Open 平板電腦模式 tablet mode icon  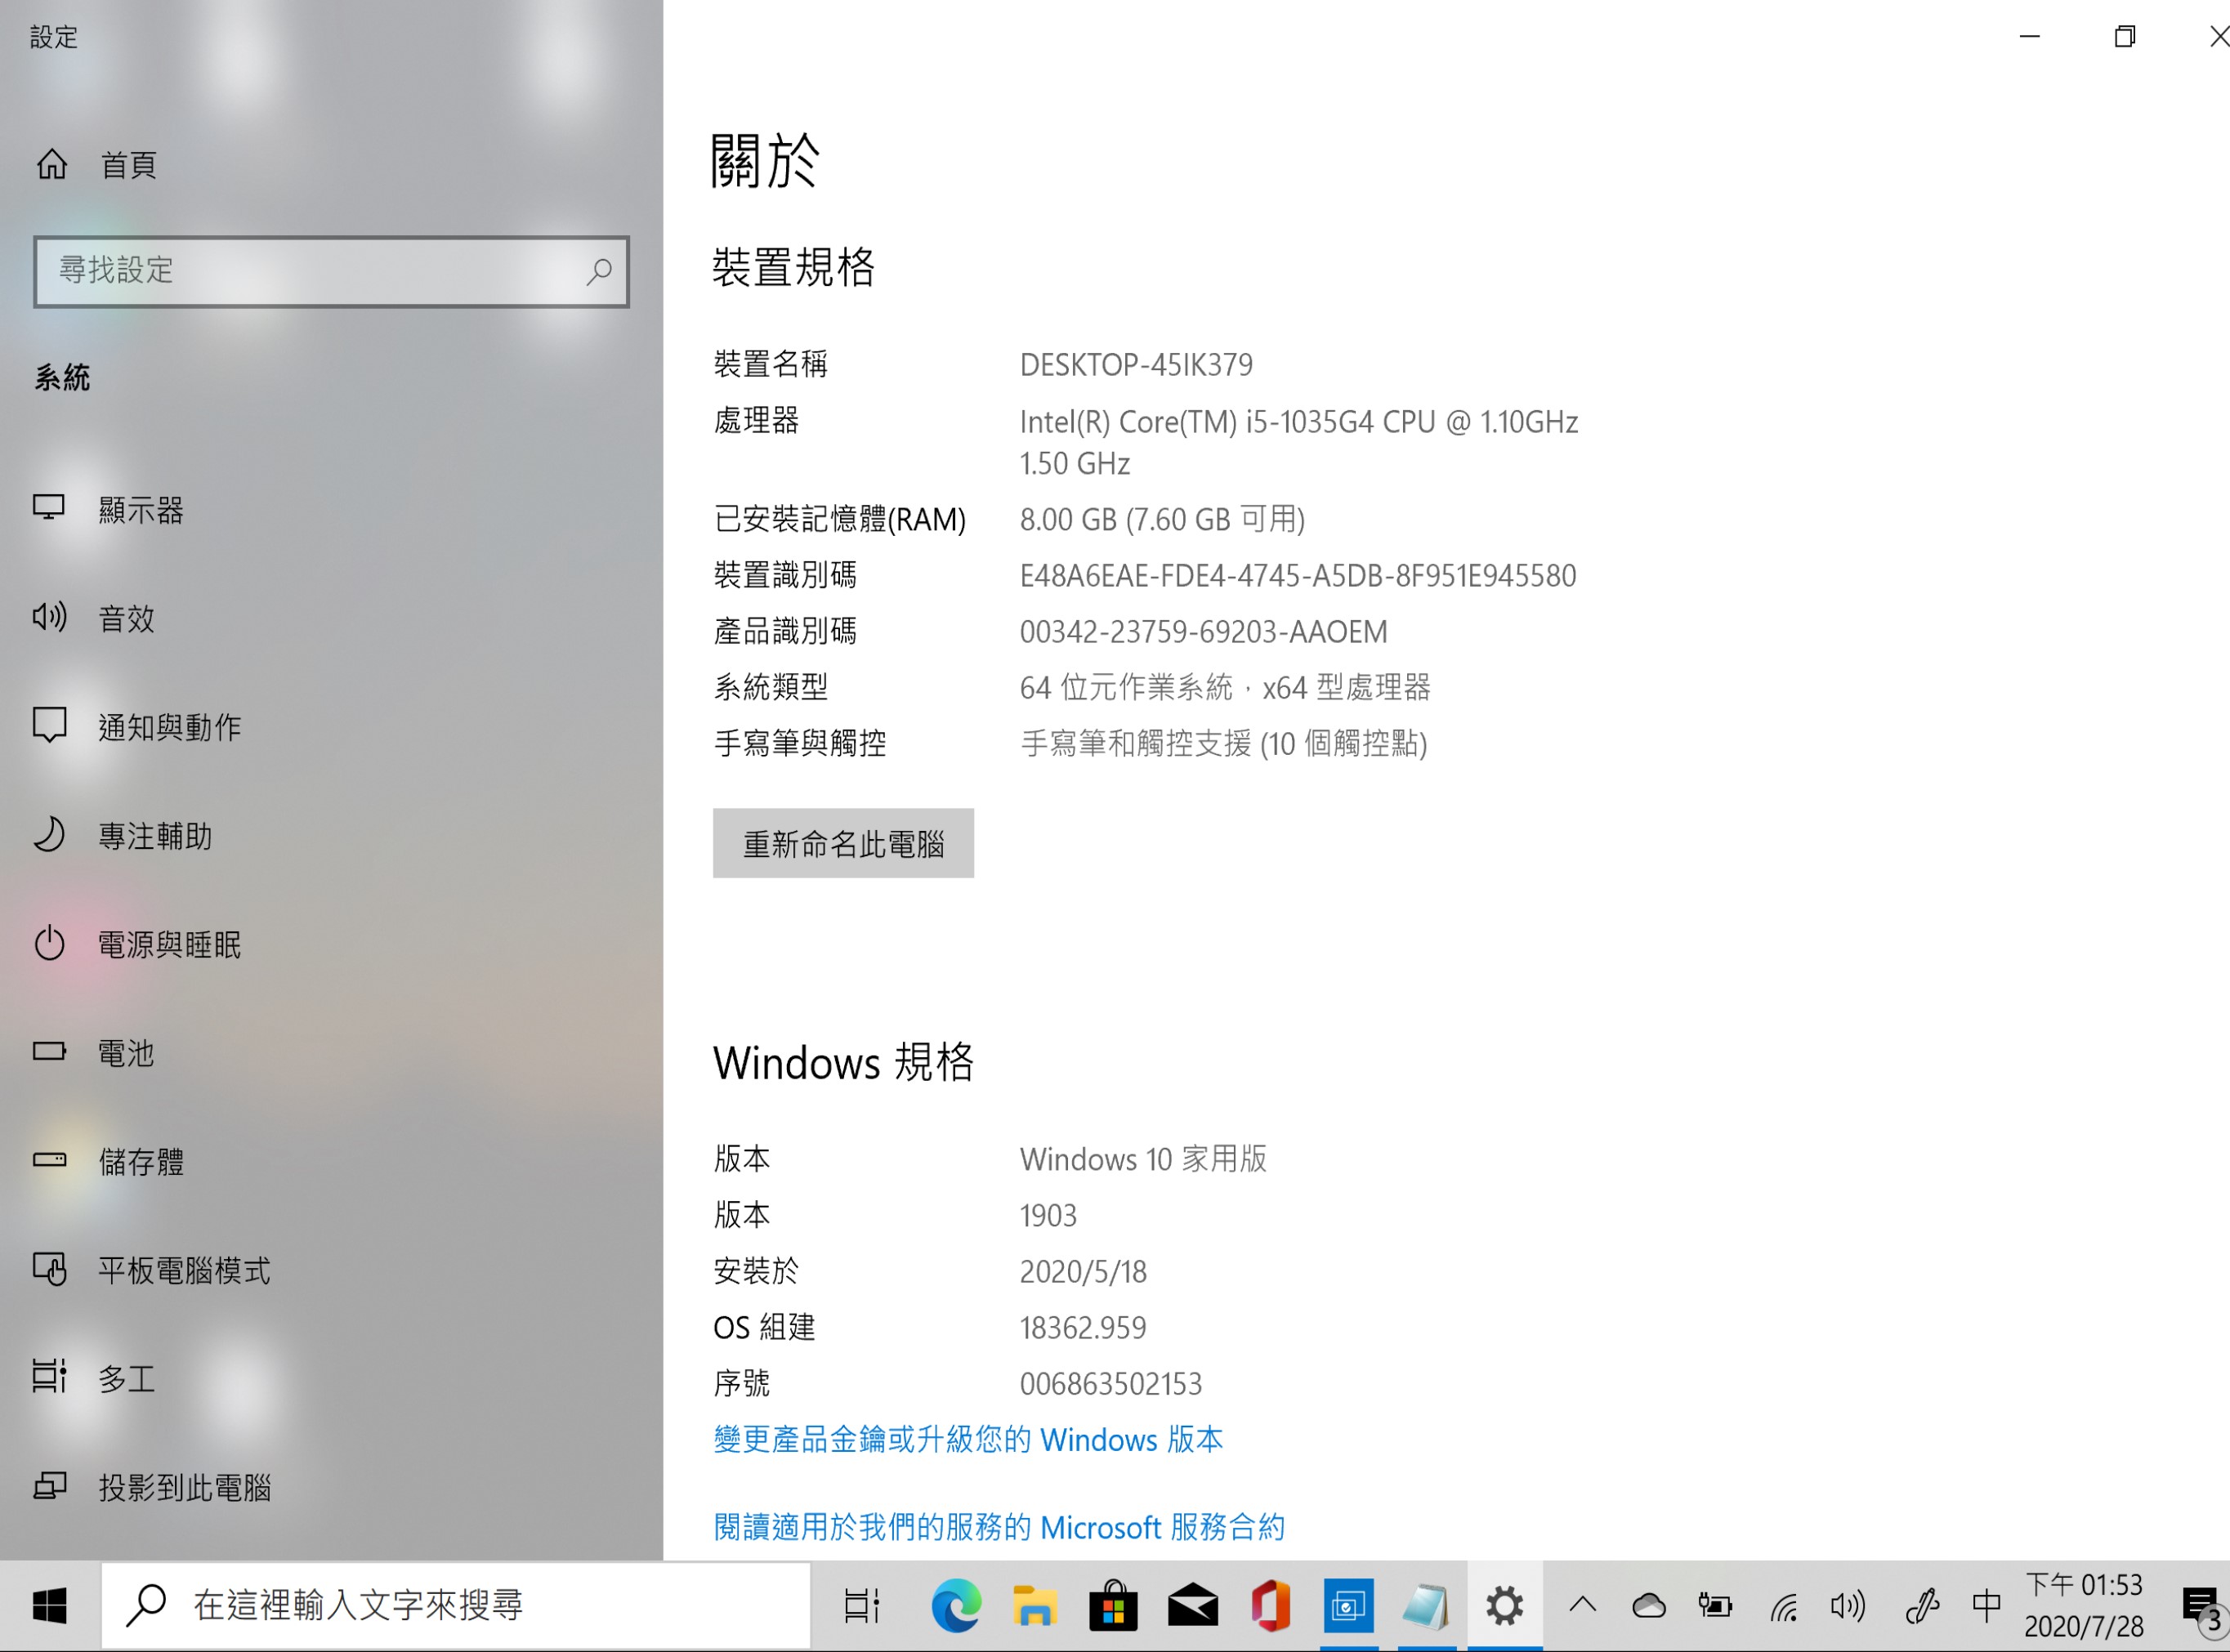click(x=49, y=1269)
